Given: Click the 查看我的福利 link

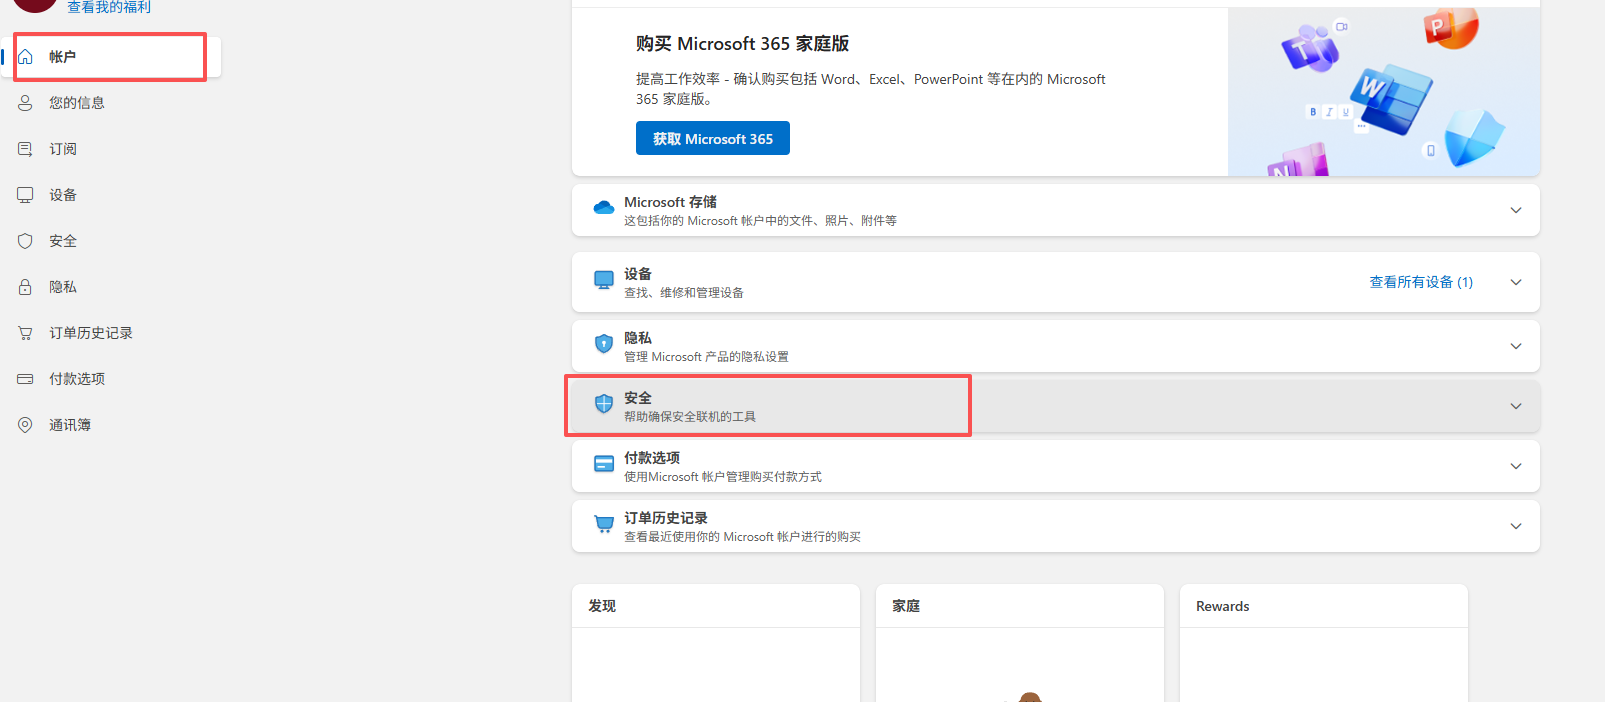Looking at the screenshot, I should click(x=109, y=7).
